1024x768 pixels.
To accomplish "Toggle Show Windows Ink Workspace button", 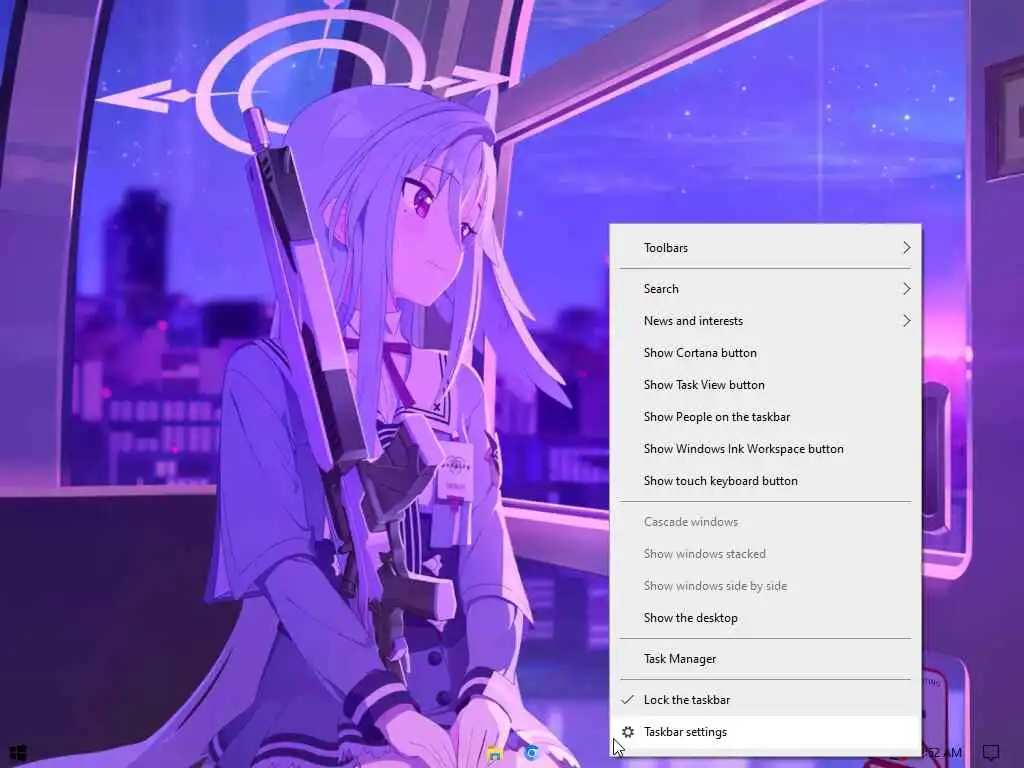I will (765, 449).
